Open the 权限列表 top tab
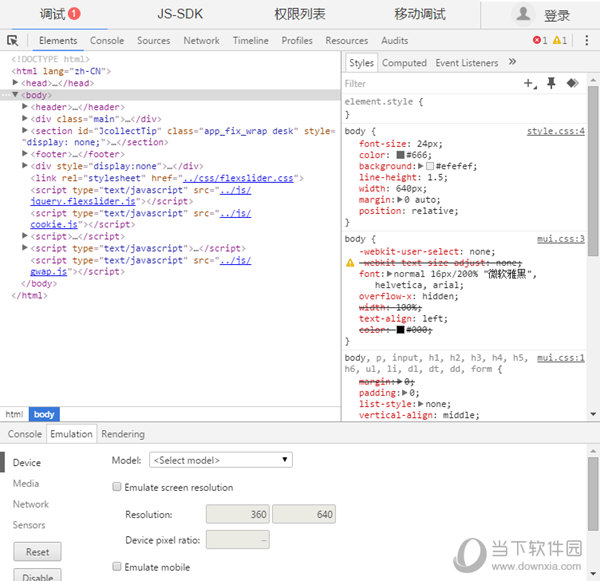Viewport: 600px width, 581px height. click(300, 14)
